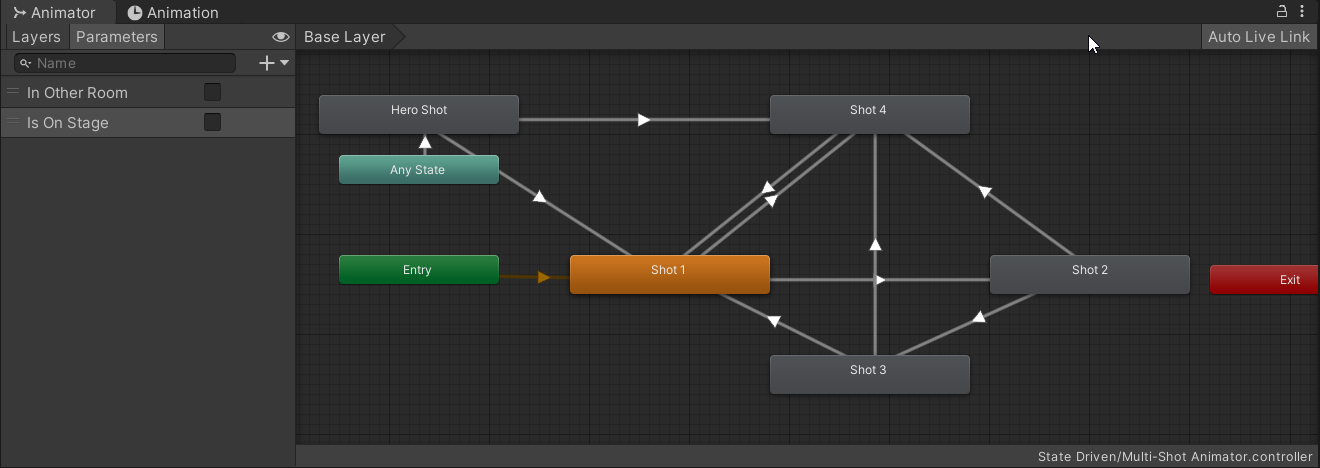Click the drag handle beside In Other Room
1320x468 pixels.
(14, 92)
